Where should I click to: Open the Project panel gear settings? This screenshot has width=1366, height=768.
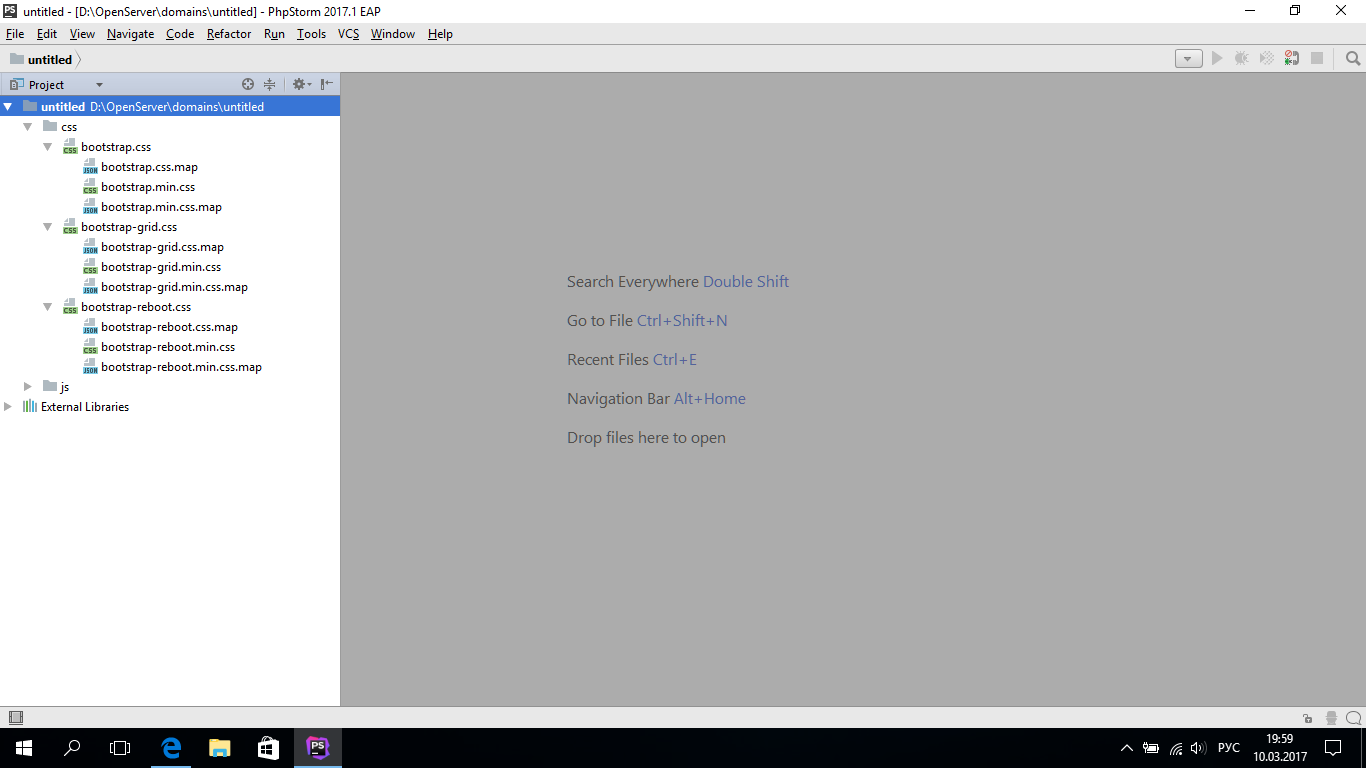[x=299, y=85]
